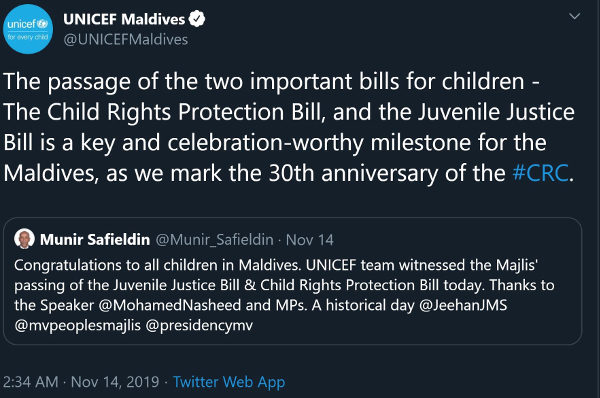
Task: Click the 2:34 AM tweet time
Action: (31, 382)
